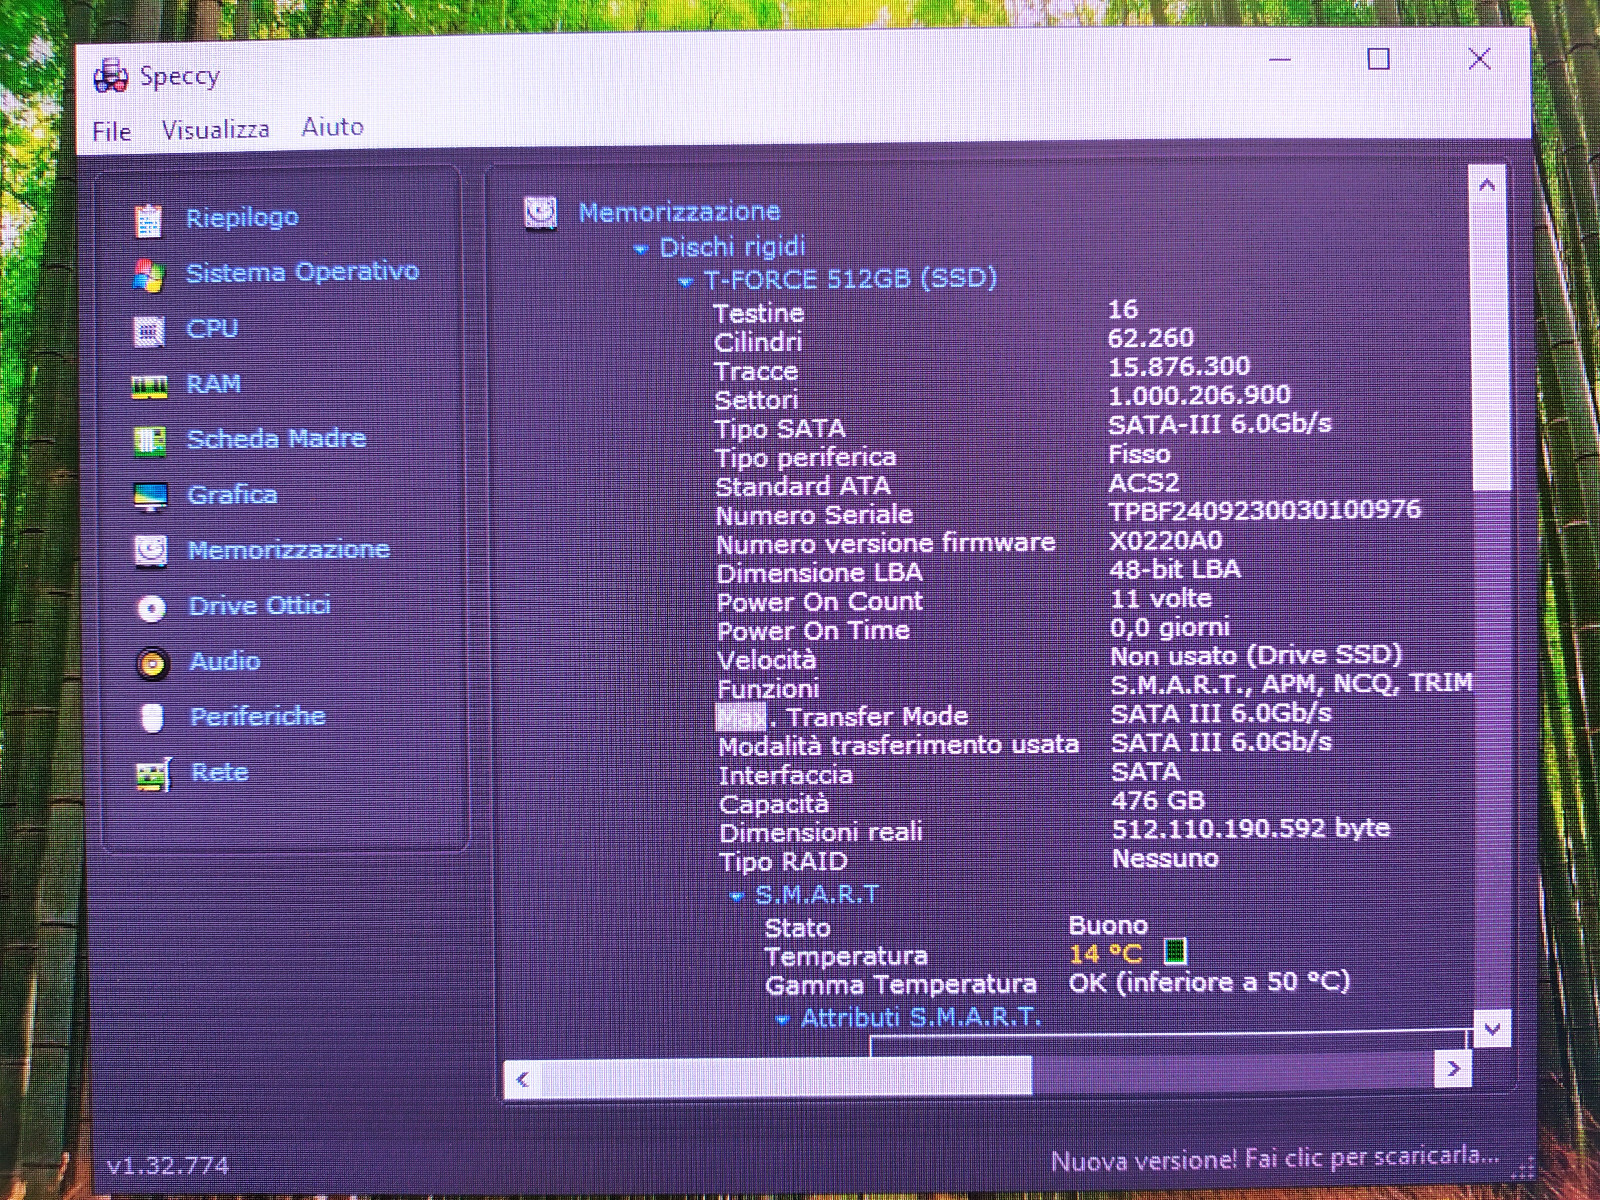1600x1200 pixels.
Task: Click the Rete network icon
Action: coord(153,775)
